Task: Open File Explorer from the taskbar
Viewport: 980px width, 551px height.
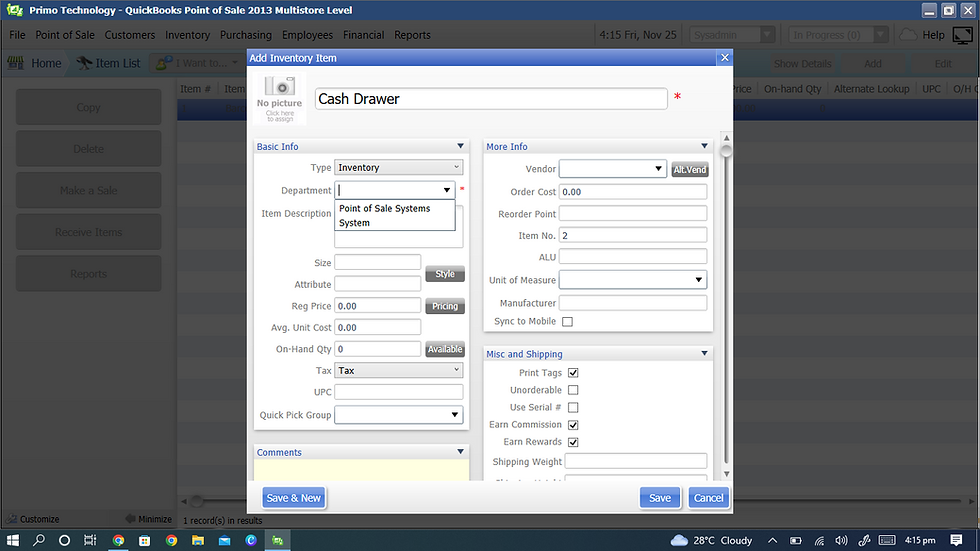Action: tap(198, 540)
